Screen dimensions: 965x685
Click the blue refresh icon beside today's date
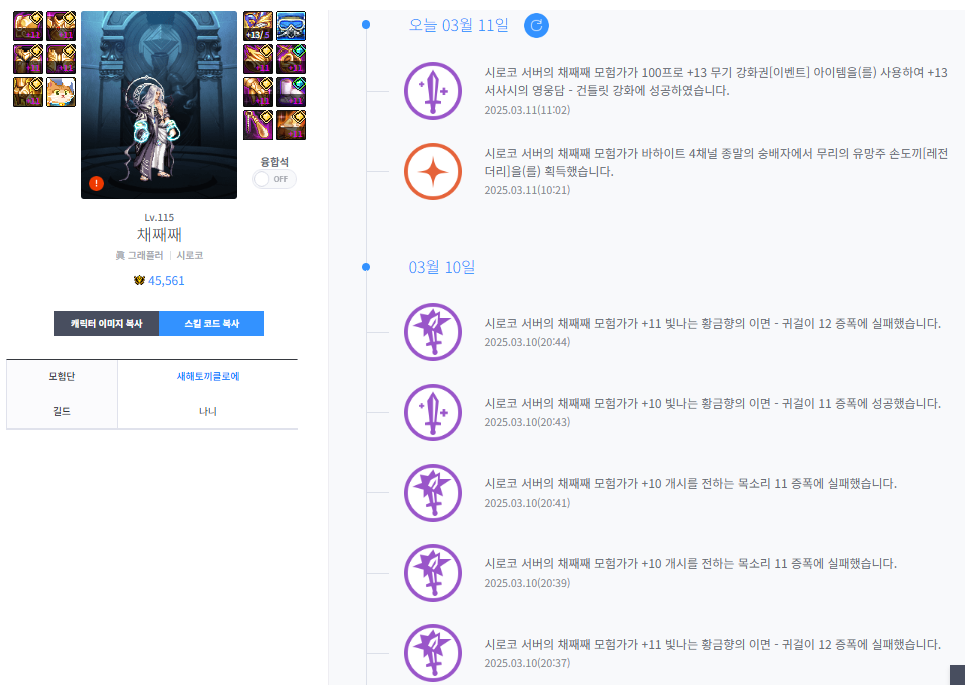tap(536, 25)
